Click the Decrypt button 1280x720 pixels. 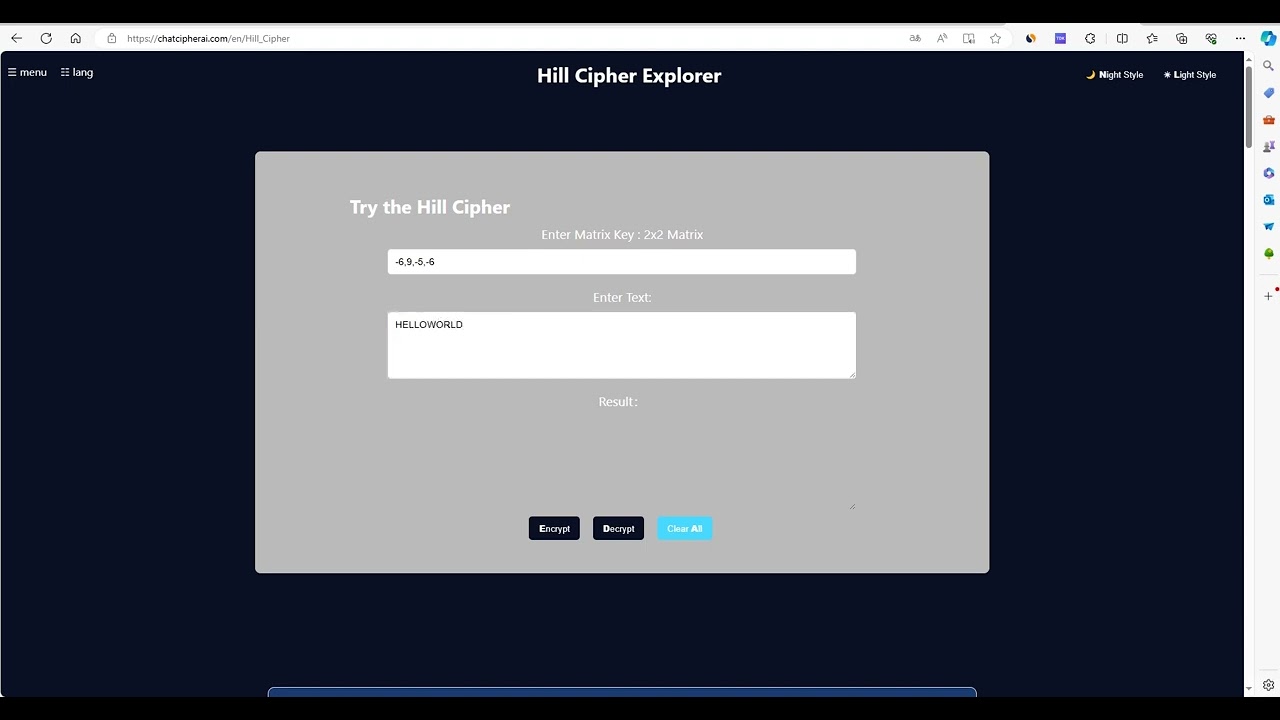[x=618, y=528]
